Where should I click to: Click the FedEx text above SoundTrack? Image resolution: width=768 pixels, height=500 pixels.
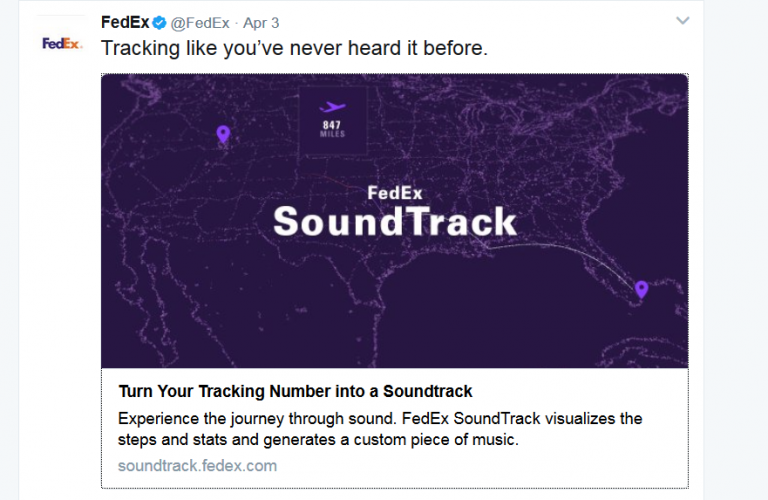395,193
